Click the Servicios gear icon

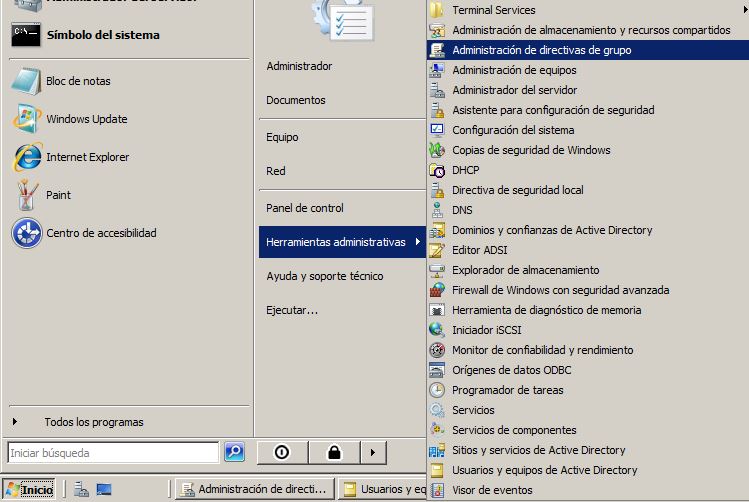pyautogui.click(x=437, y=410)
